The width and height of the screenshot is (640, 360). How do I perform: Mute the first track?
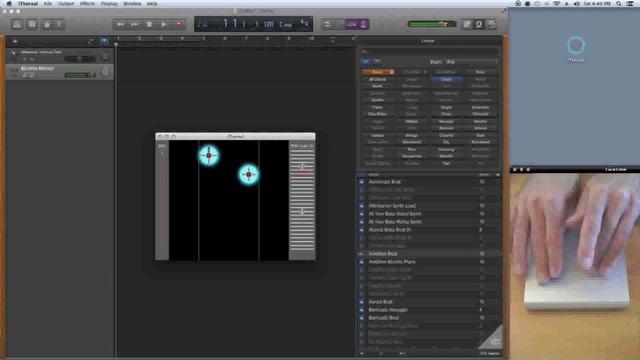(24, 60)
